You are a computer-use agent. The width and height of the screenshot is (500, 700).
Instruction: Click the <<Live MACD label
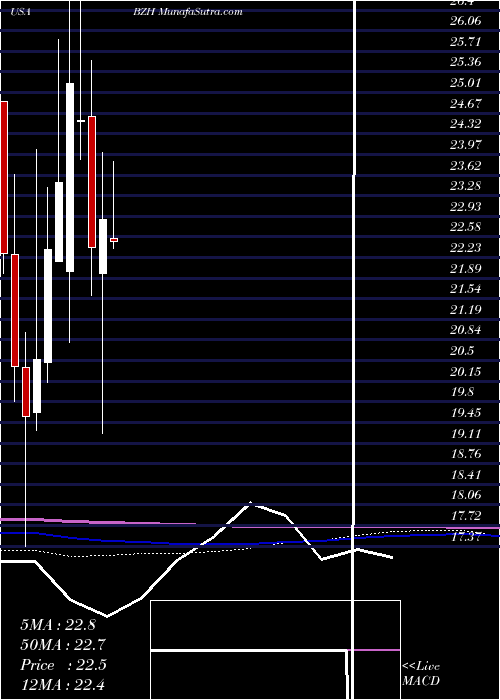coord(421,674)
